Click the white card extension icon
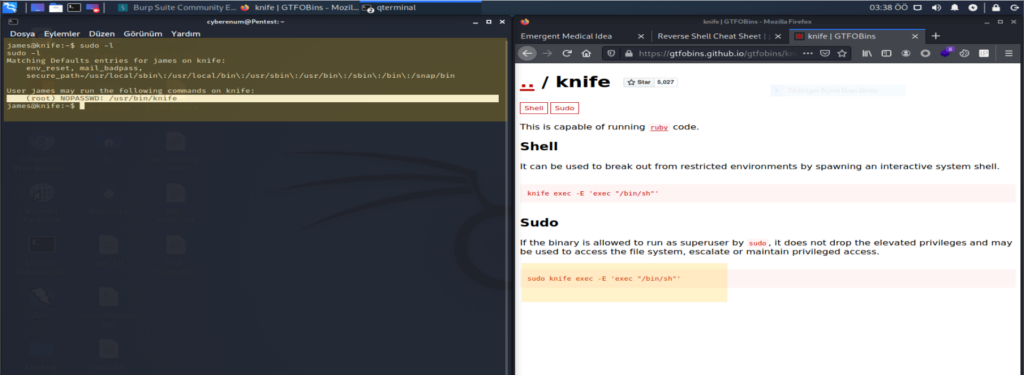The image size is (1024, 375). coord(984,53)
